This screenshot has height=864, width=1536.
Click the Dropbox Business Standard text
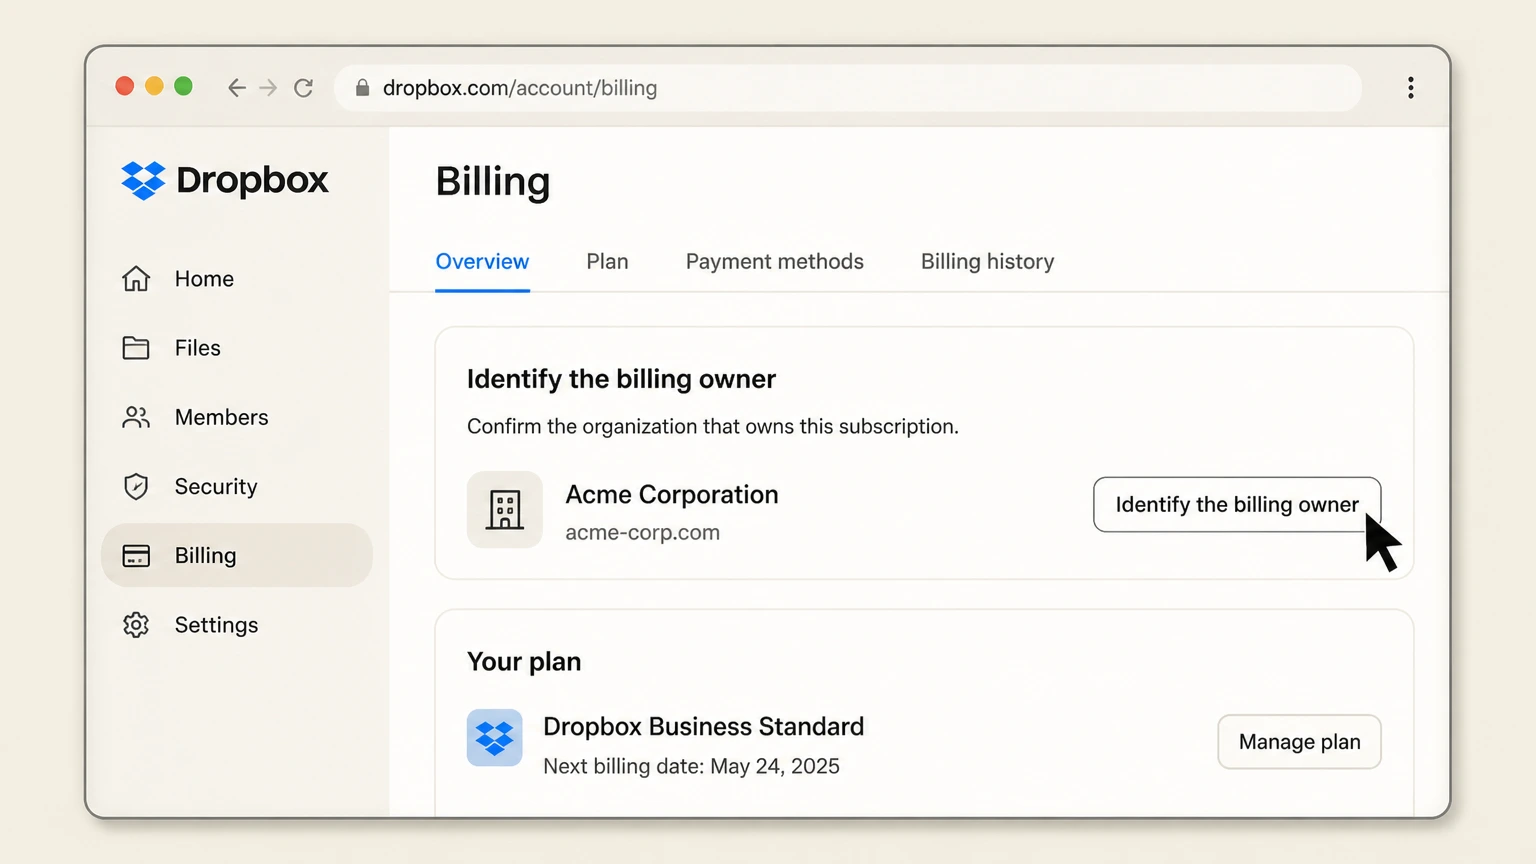click(x=703, y=727)
